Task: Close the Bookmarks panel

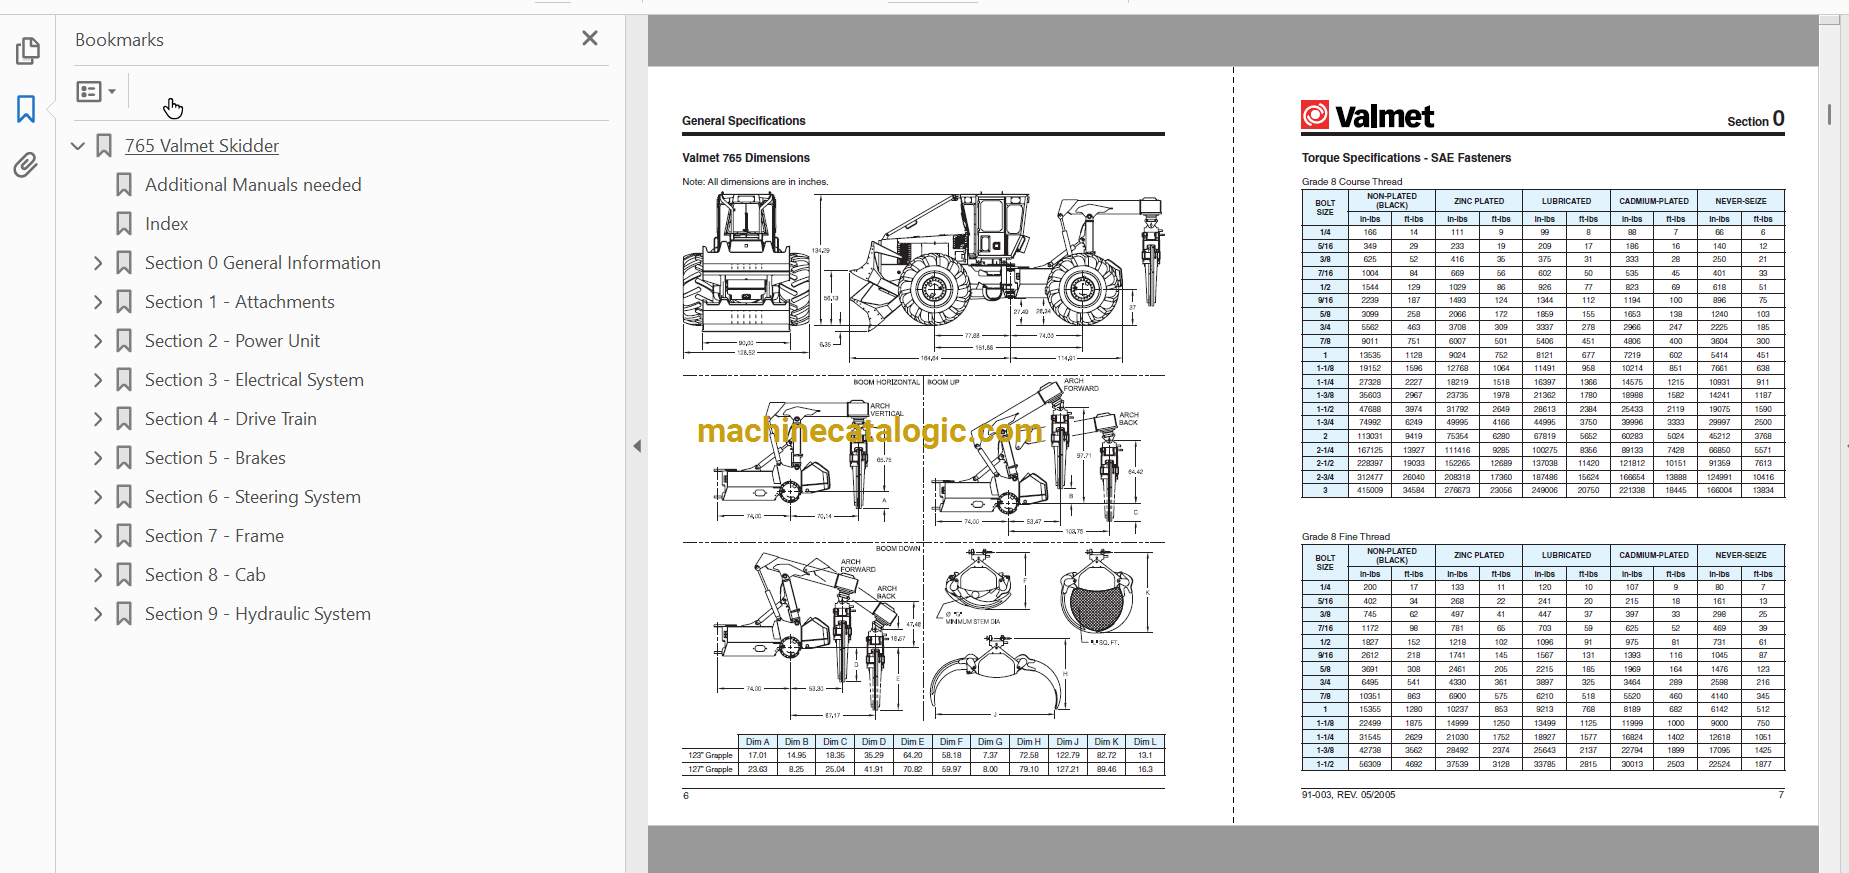Action: click(x=590, y=38)
